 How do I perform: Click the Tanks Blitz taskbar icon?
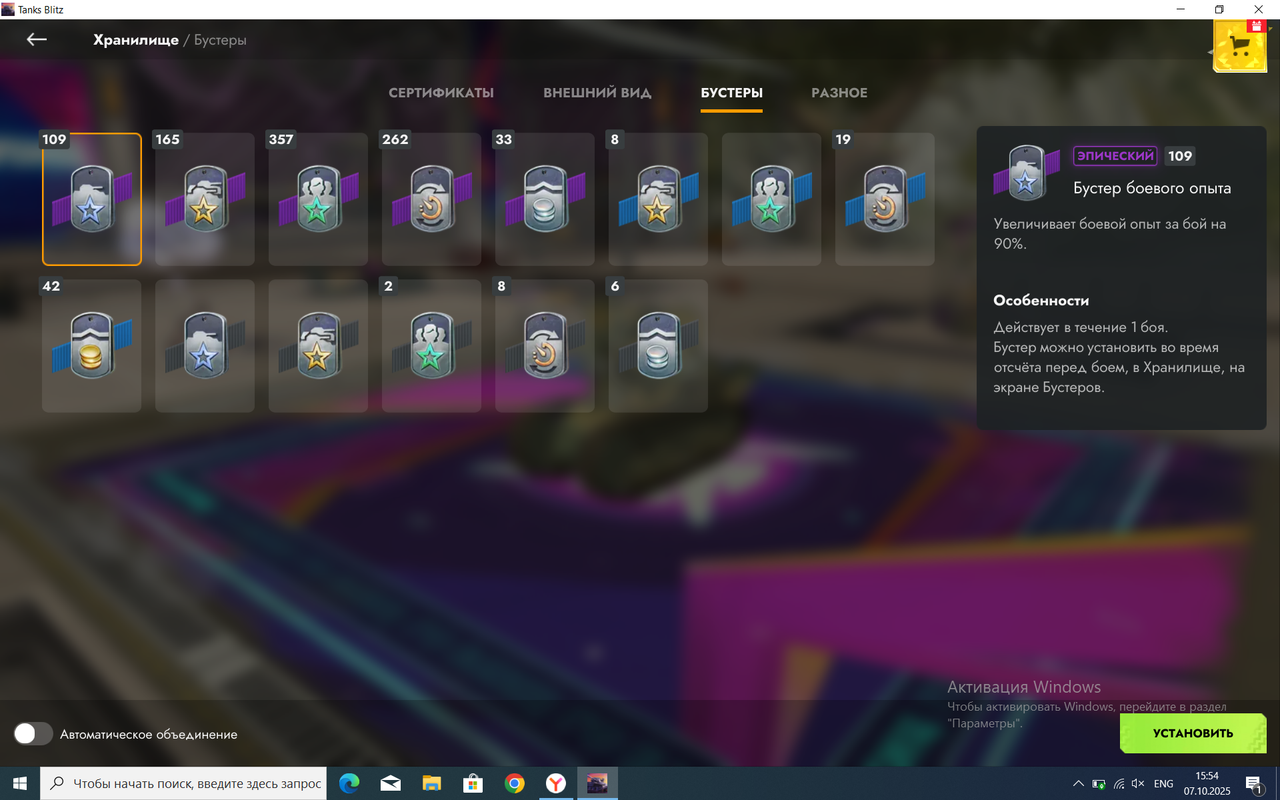pyautogui.click(x=597, y=784)
